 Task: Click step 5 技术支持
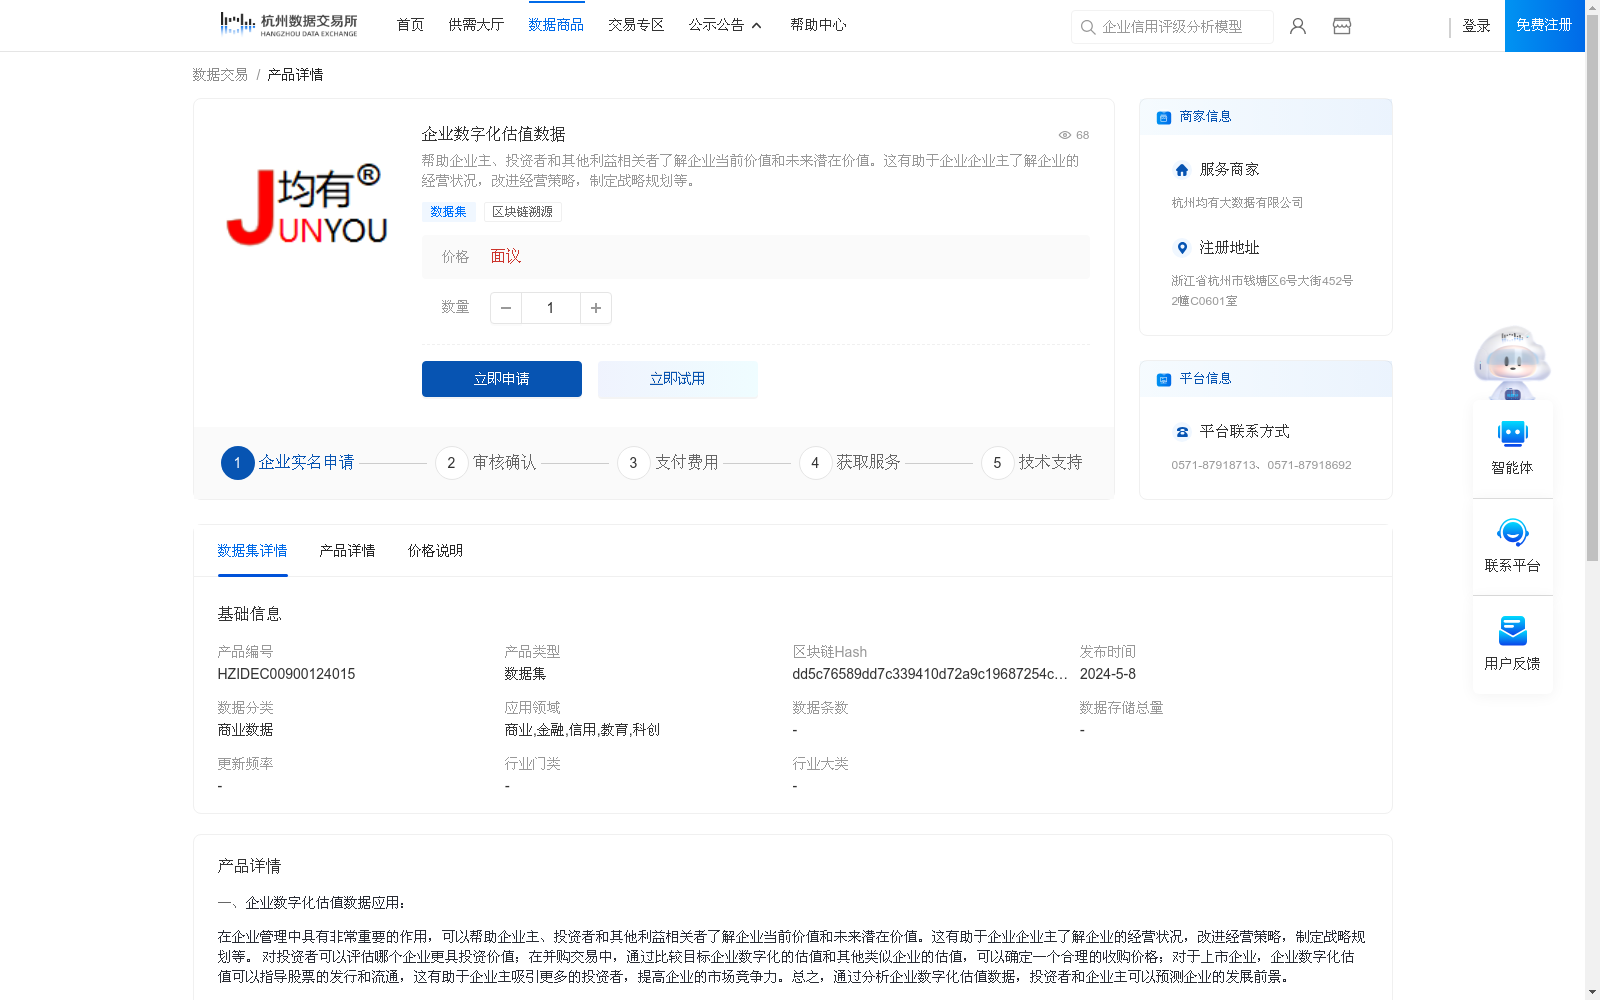1032,463
